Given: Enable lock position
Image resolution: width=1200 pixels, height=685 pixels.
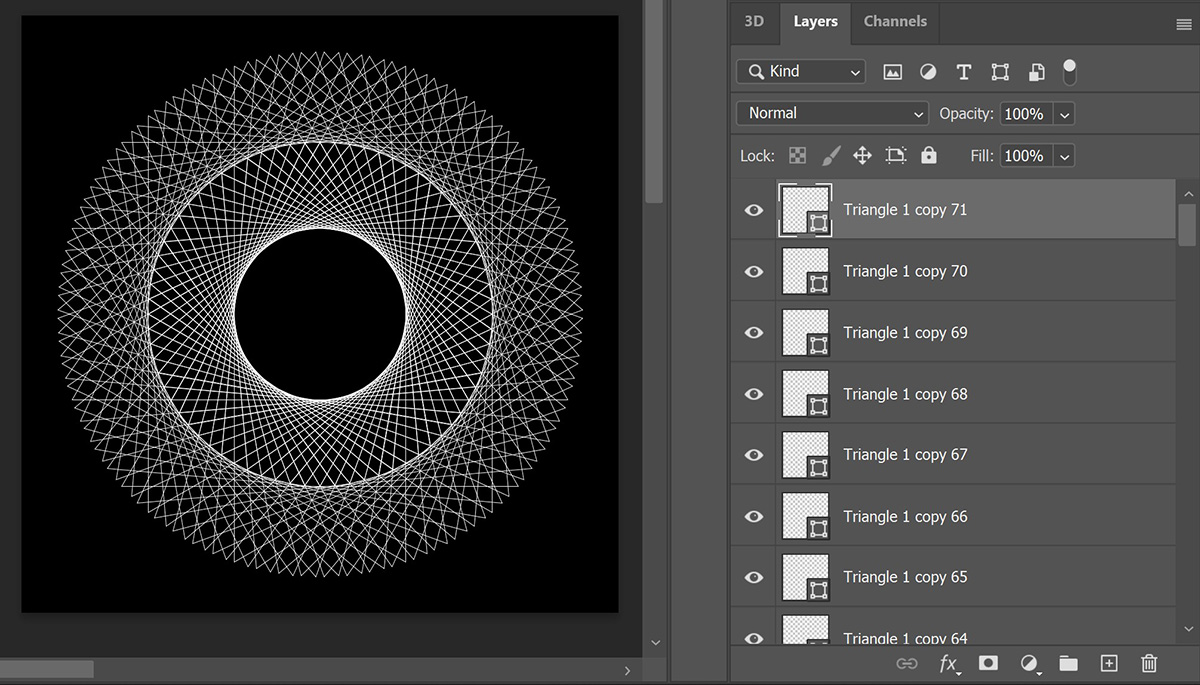Looking at the screenshot, I should [861, 155].
